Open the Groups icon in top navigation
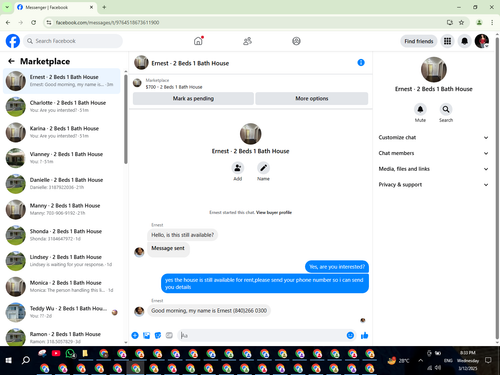Viewport: 500px width, 375px height. pos(296,41)
